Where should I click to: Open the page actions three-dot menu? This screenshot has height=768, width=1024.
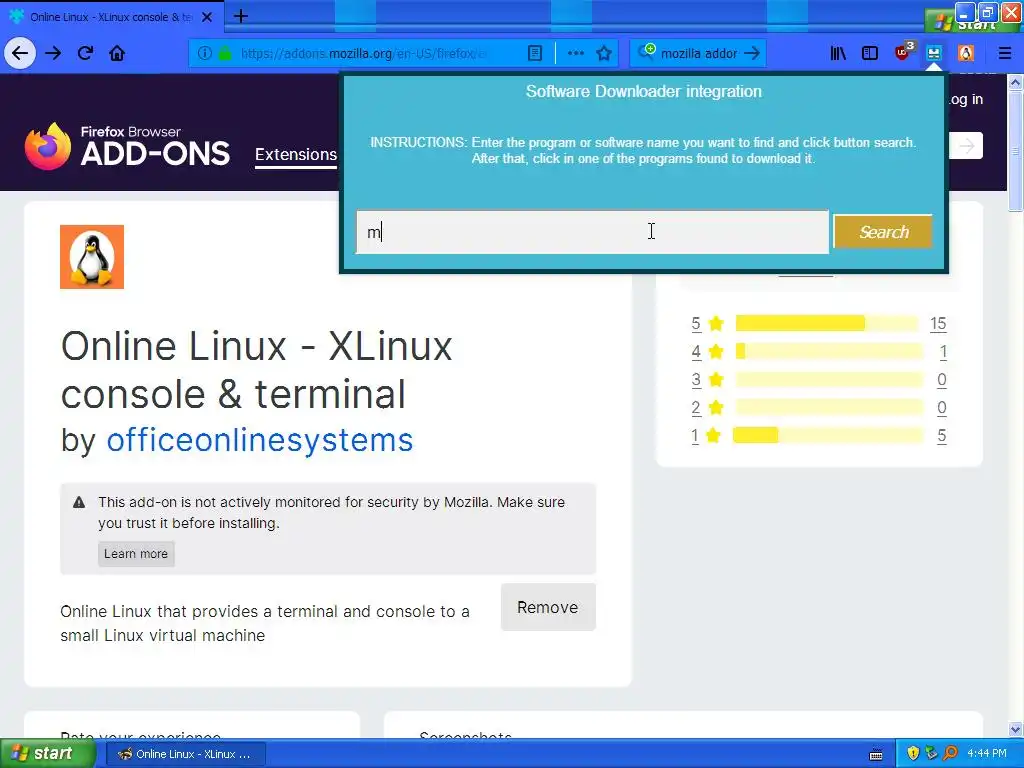pyautogui.click(x=576, y=53)
